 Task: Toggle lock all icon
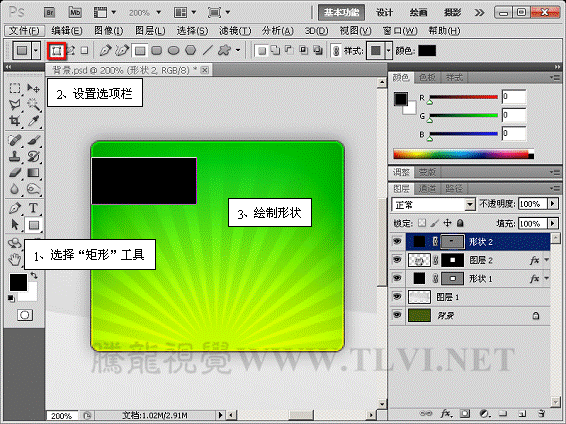[x=460, y=223]
